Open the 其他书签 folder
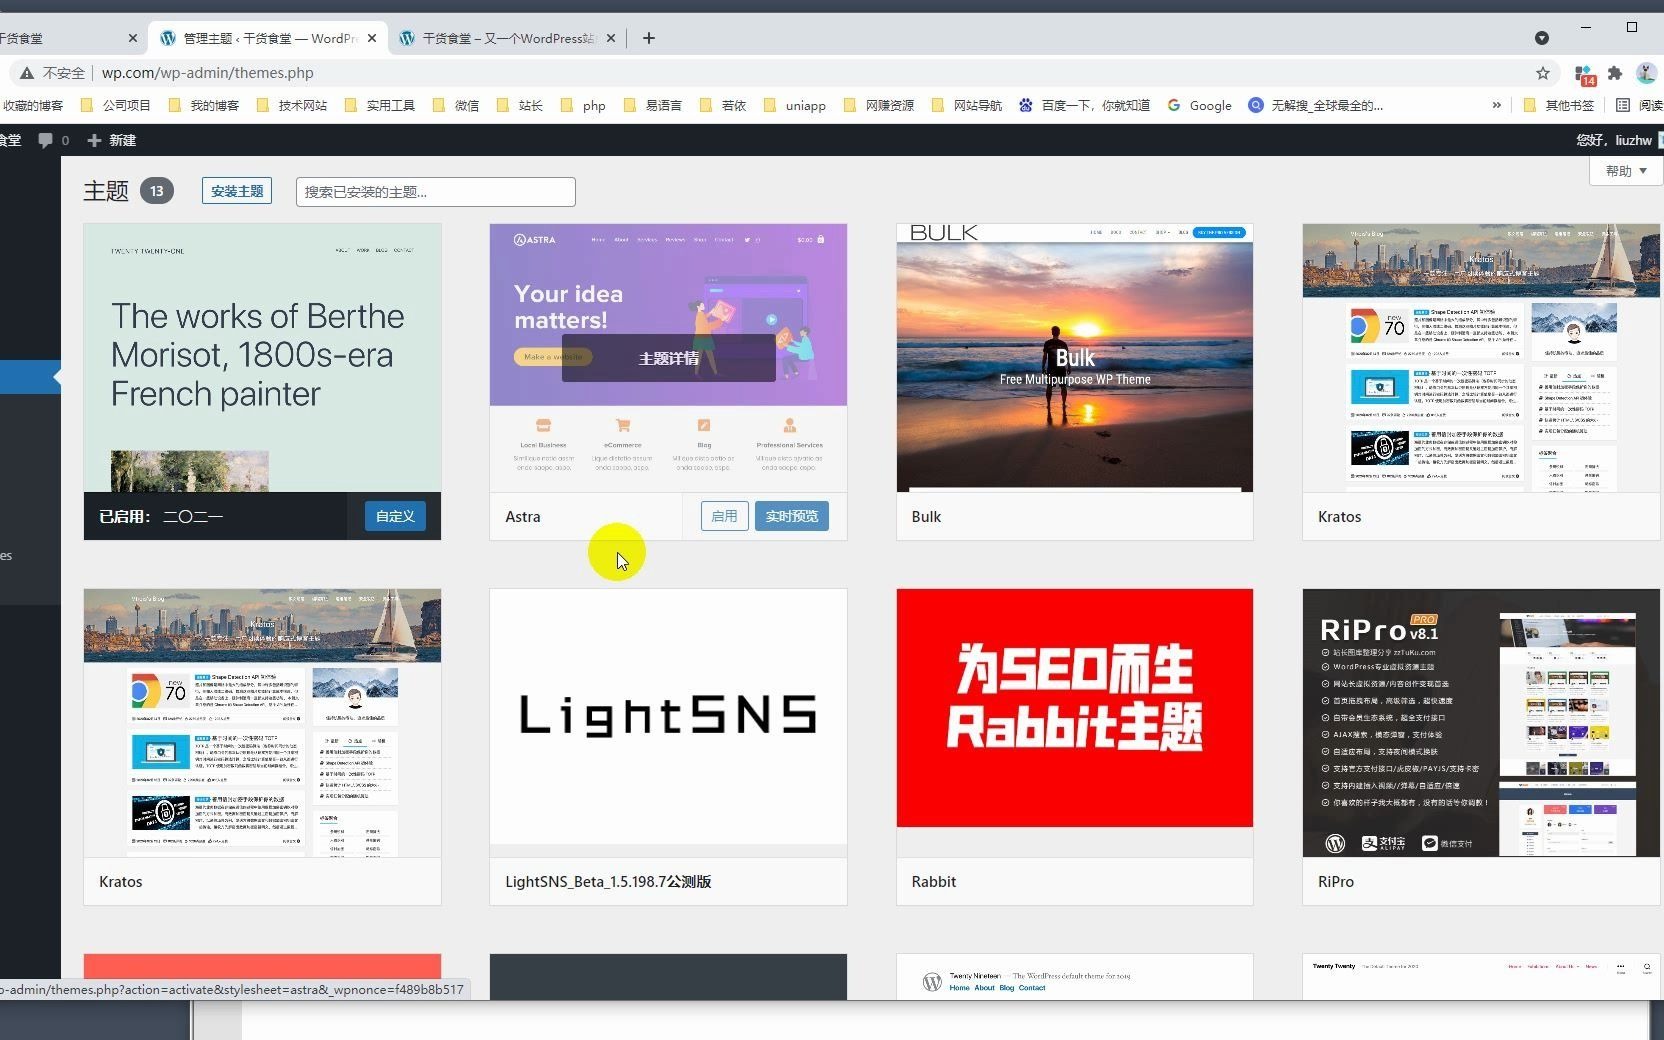Image resolution: width=1664 pixels, height=1040 pixels. [x=1558, y=105]
